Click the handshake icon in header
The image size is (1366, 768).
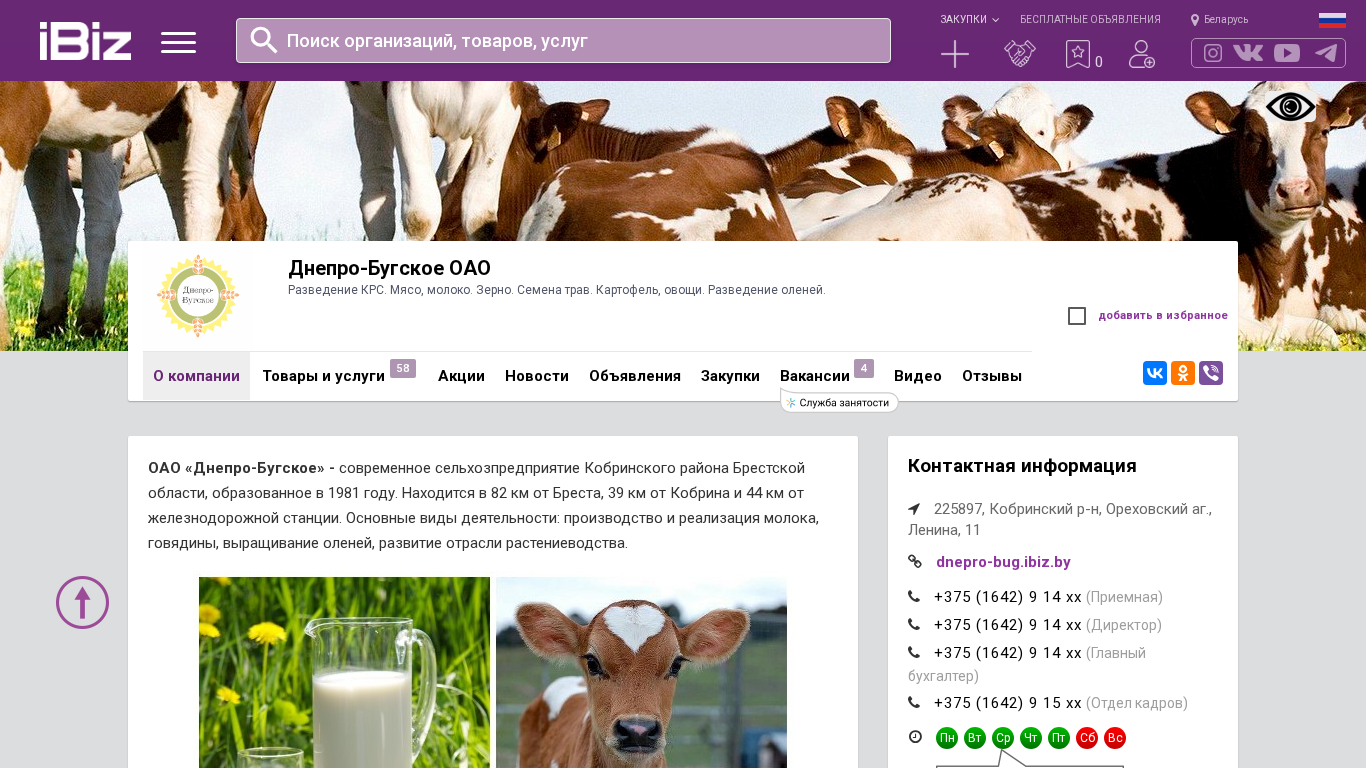pos(1020,54)
